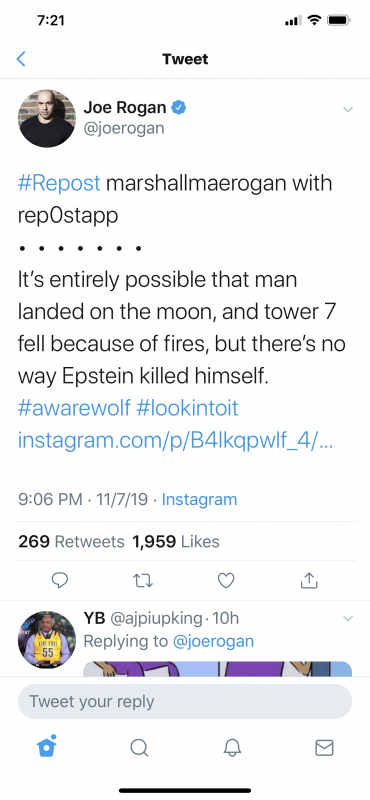Like the tweet with heart icon
370x800 pixels.
226,580
